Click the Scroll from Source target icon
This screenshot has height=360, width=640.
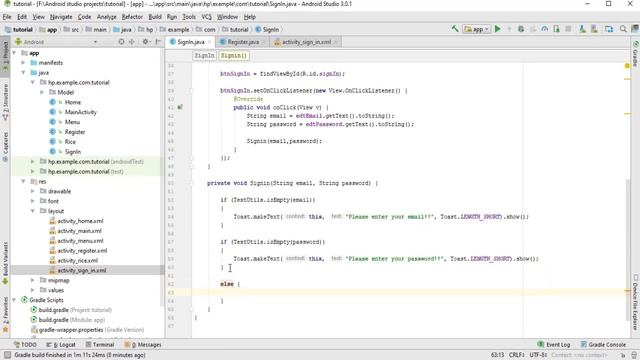click(x=121, y=42)
